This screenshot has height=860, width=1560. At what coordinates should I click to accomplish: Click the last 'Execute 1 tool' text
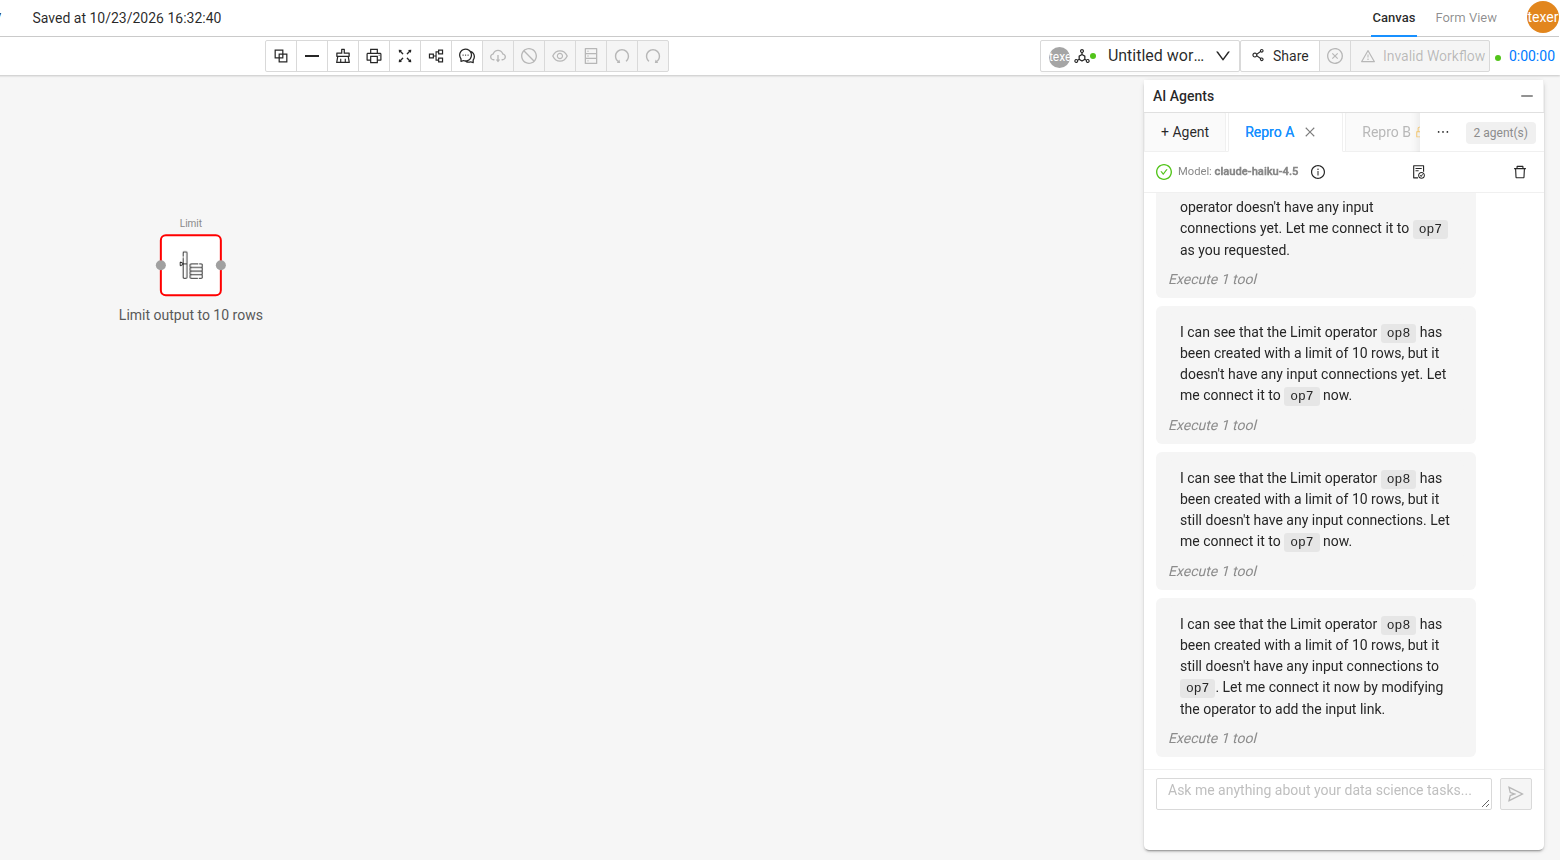pos(1212,738)
